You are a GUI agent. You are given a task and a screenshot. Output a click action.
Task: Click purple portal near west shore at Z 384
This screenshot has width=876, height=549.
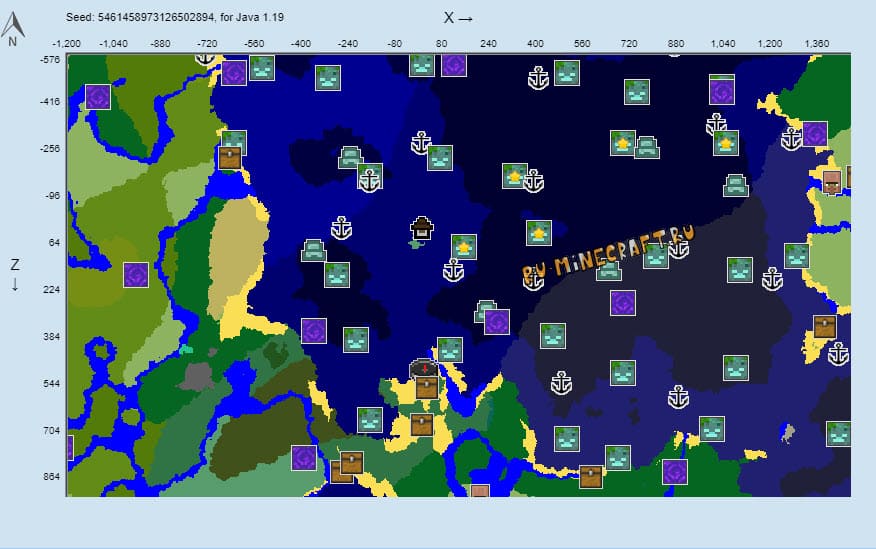314,331
